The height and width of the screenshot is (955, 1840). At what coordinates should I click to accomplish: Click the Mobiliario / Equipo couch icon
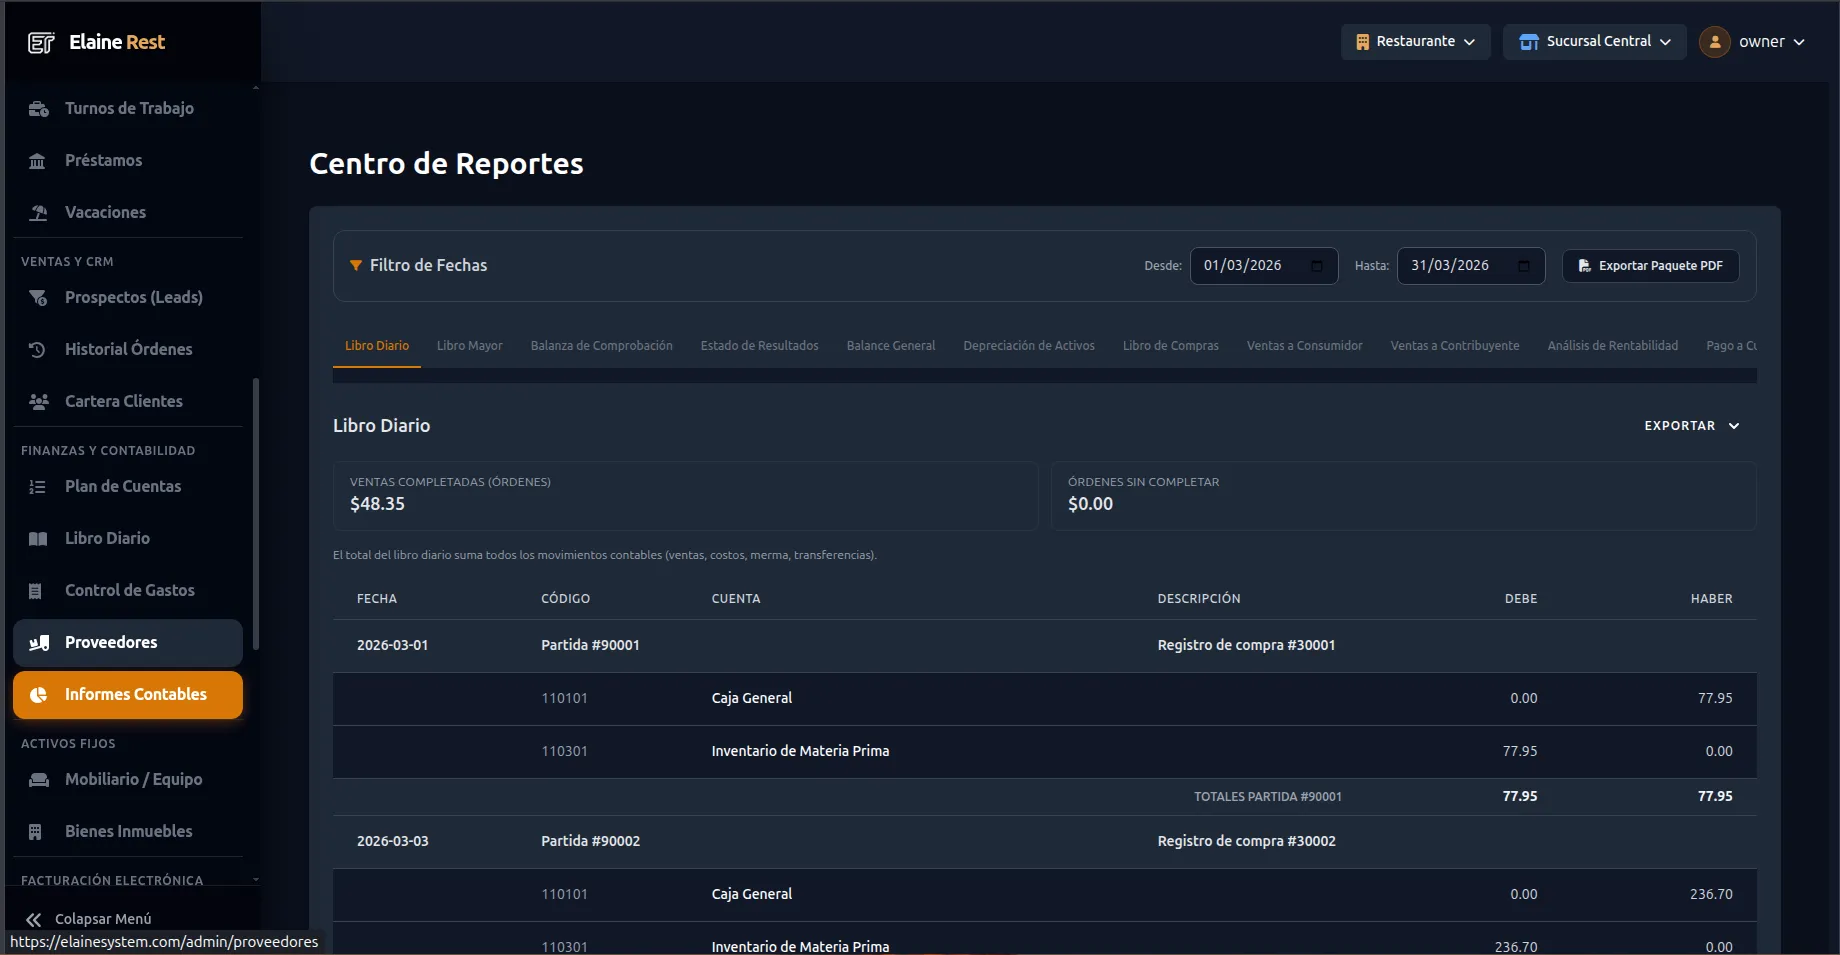click(38, 780)
